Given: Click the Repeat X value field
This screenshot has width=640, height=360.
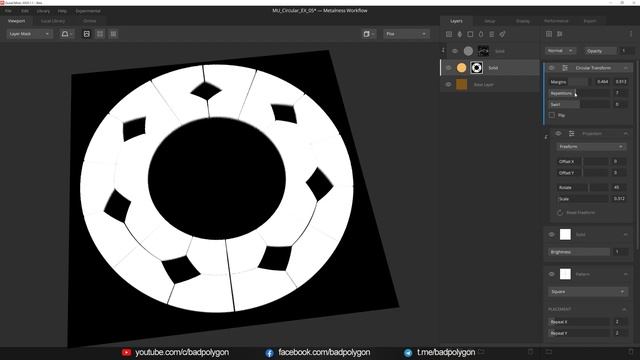Looking at the screenshot, I should (x=621, y=322).
